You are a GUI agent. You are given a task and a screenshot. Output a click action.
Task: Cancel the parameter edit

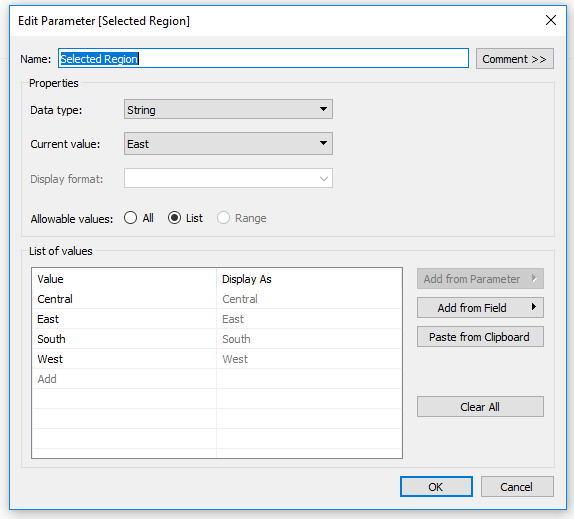pos(517,487)
